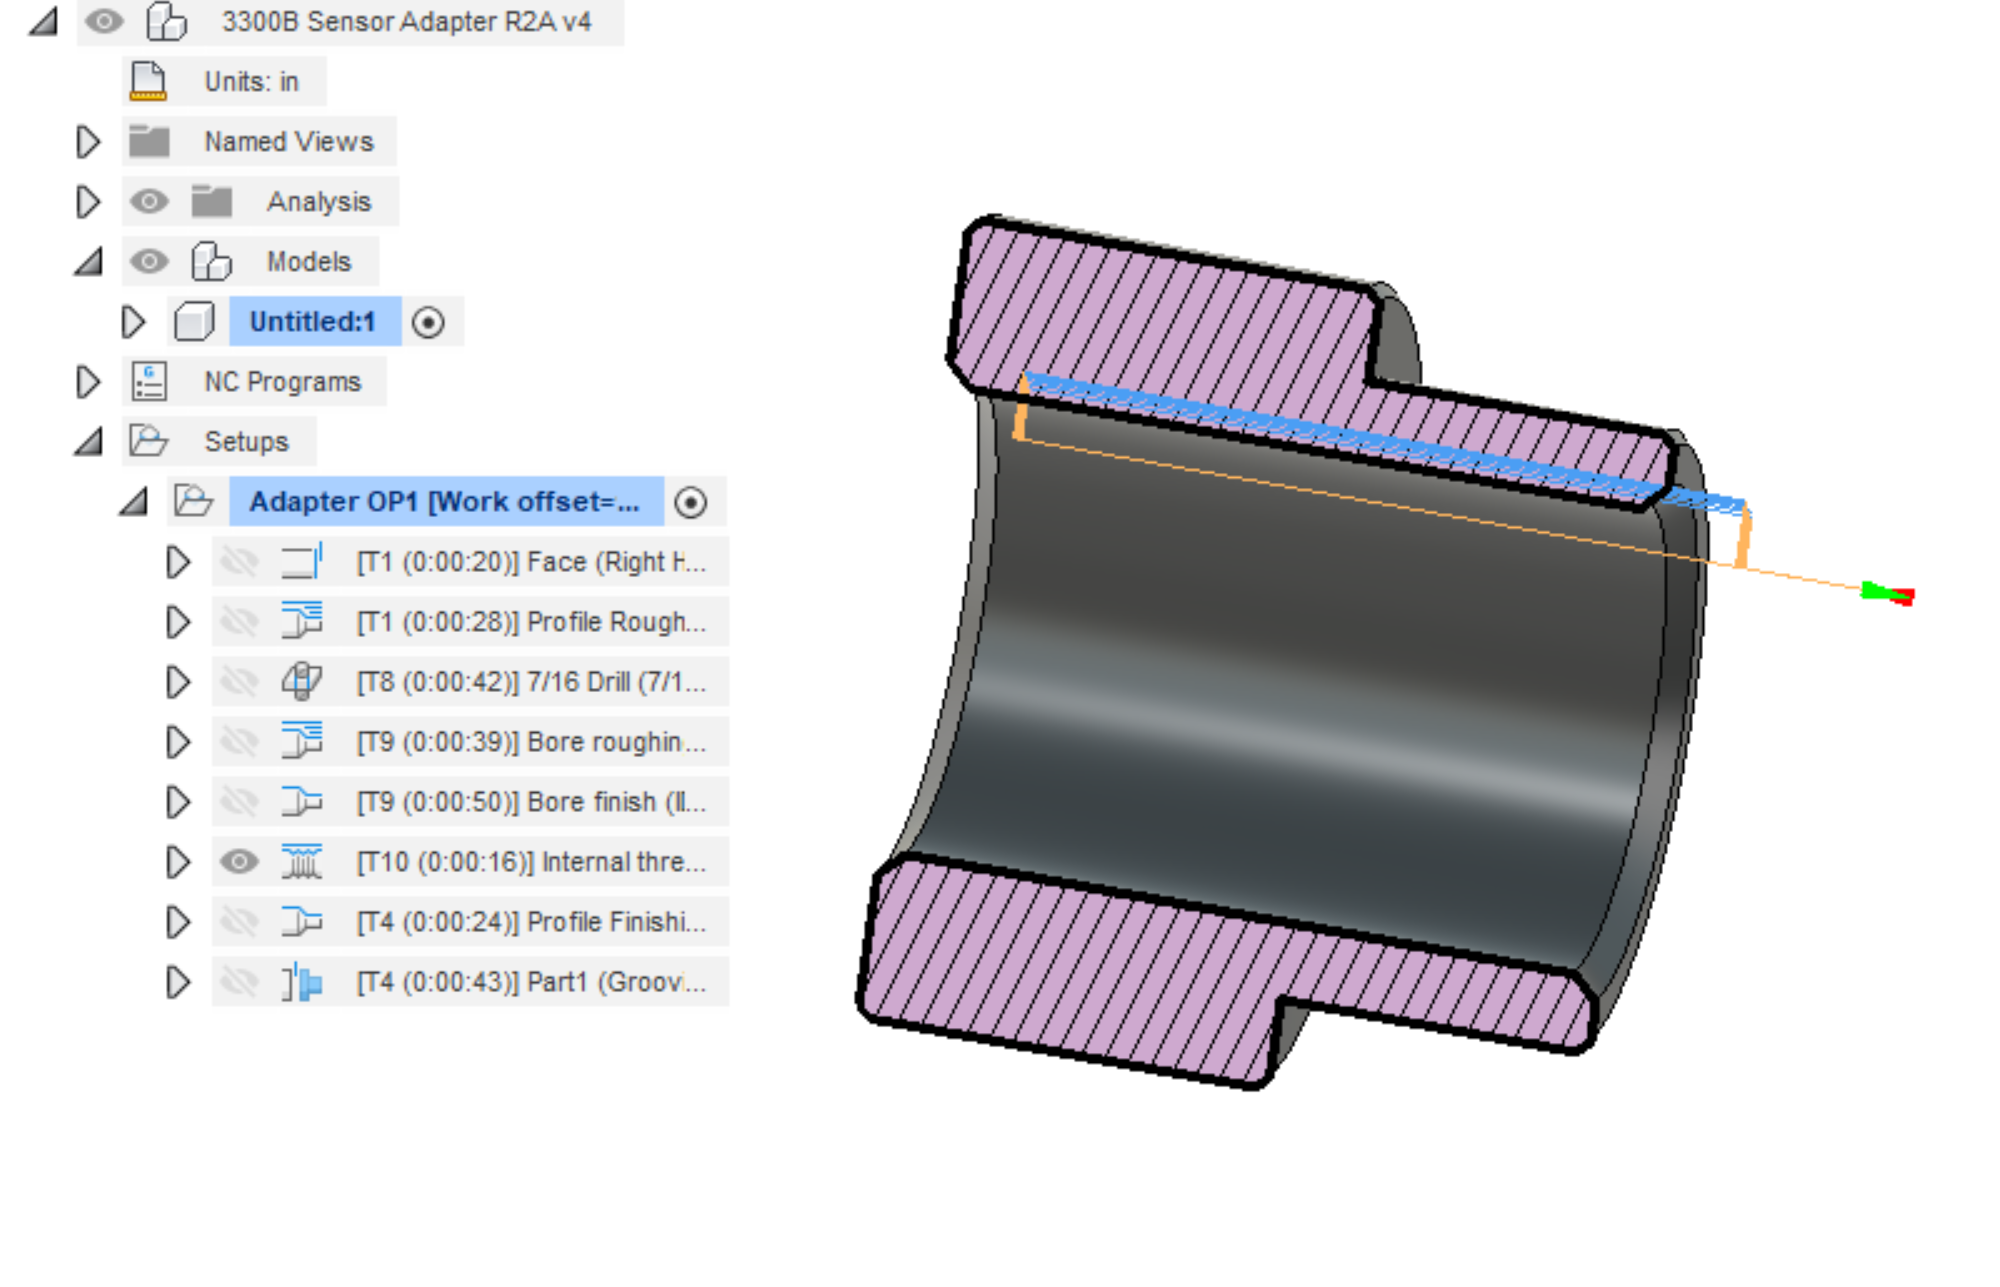Toggle visibility of the Internal thread operation

pos(240,861)
